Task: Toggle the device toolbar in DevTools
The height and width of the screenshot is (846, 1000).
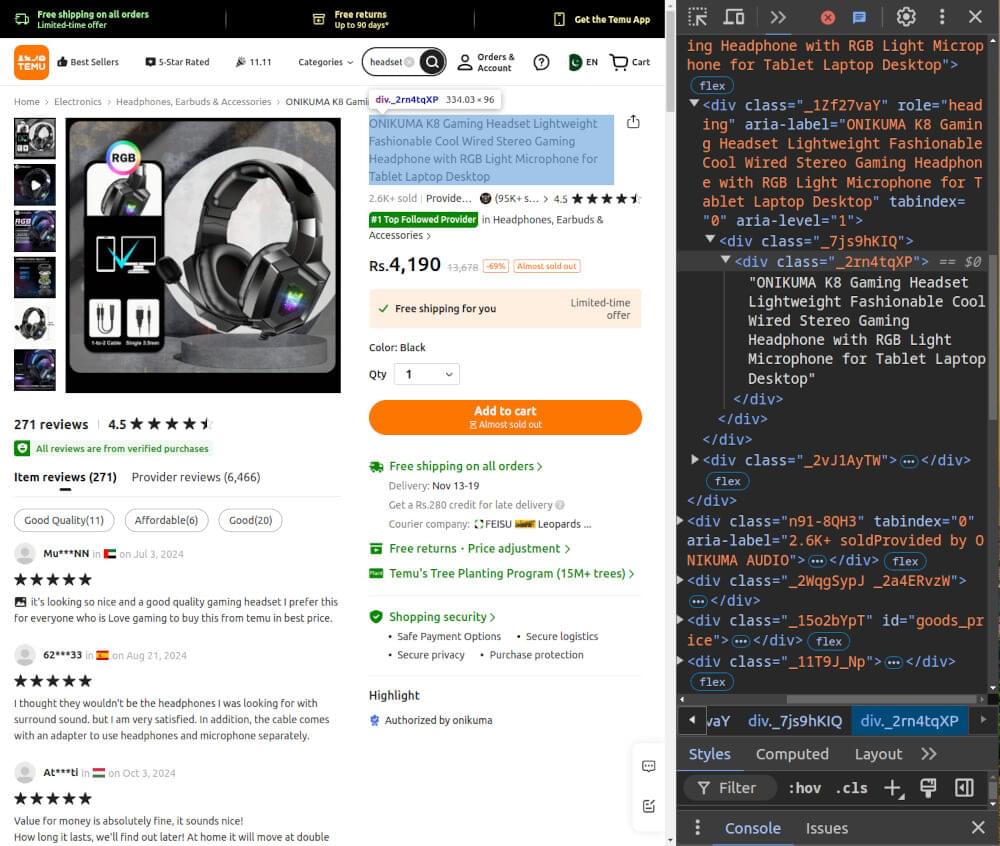Action: pos(735,17)
